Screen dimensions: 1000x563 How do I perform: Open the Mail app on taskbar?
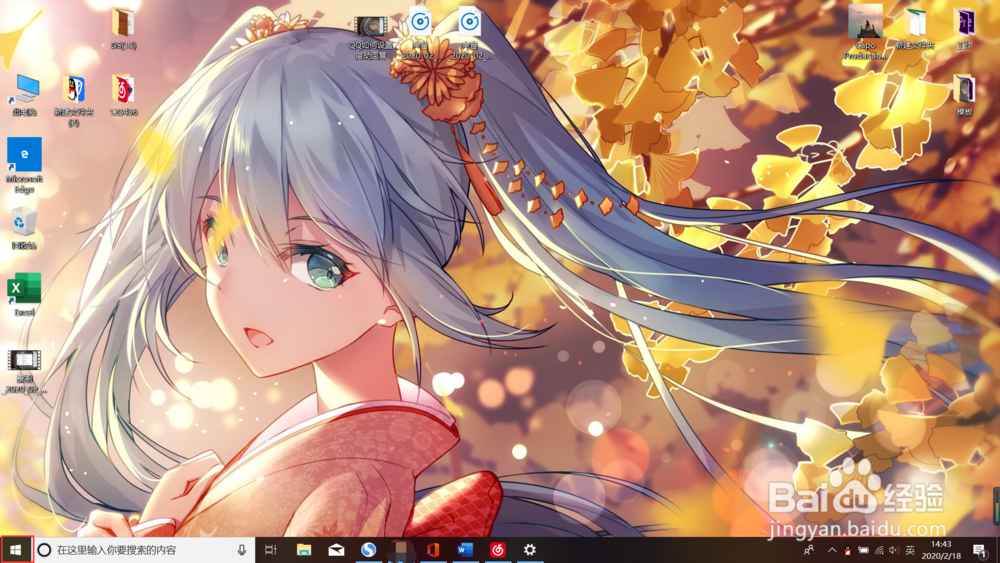pos(336,550)
